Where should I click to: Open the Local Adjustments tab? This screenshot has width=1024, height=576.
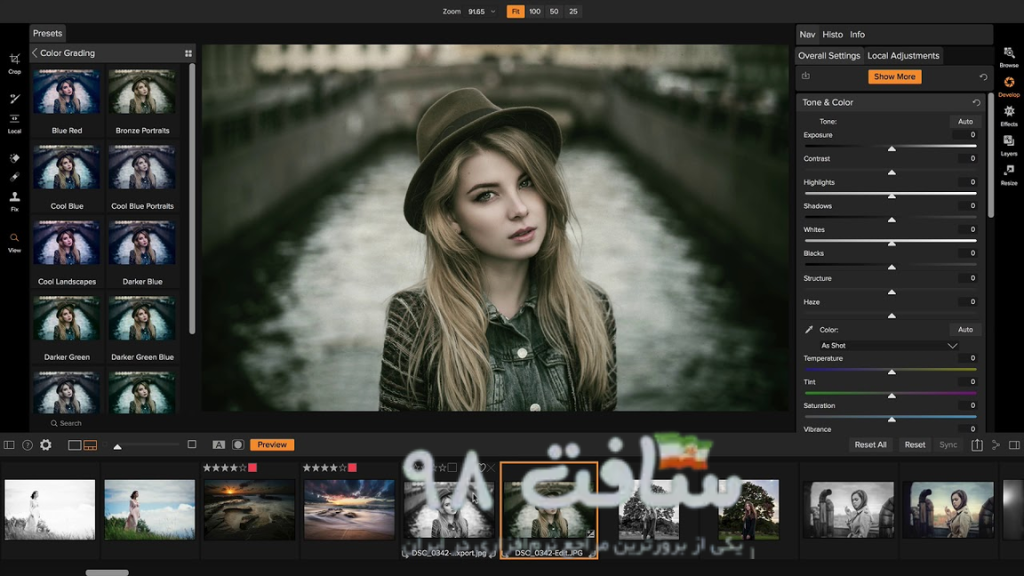(x=903, y=56)
